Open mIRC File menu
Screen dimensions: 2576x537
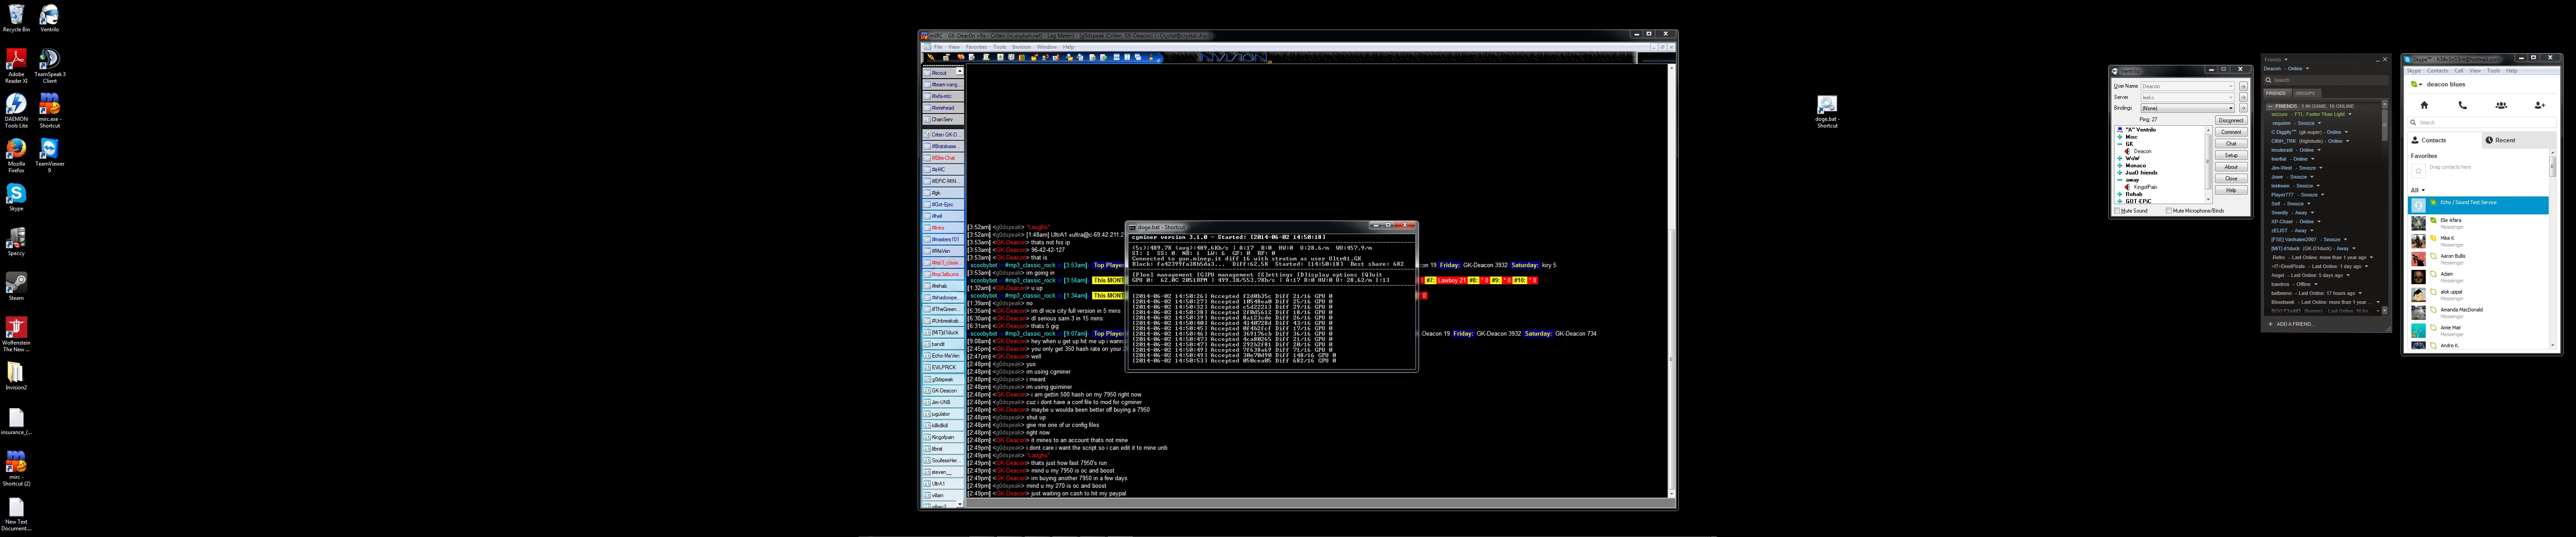point(938,47)
